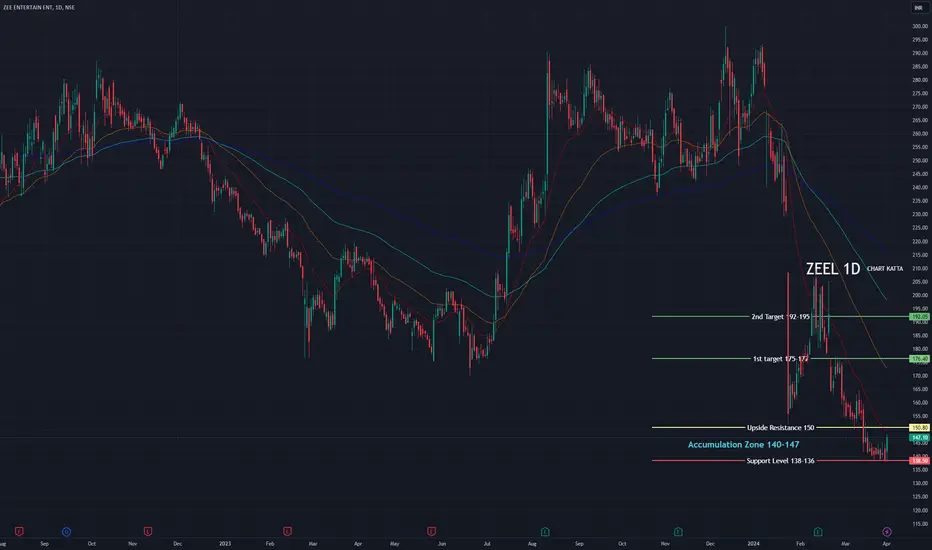Click 300.00 on the price scale
This screenshot has width=932, height=550.
920,26
